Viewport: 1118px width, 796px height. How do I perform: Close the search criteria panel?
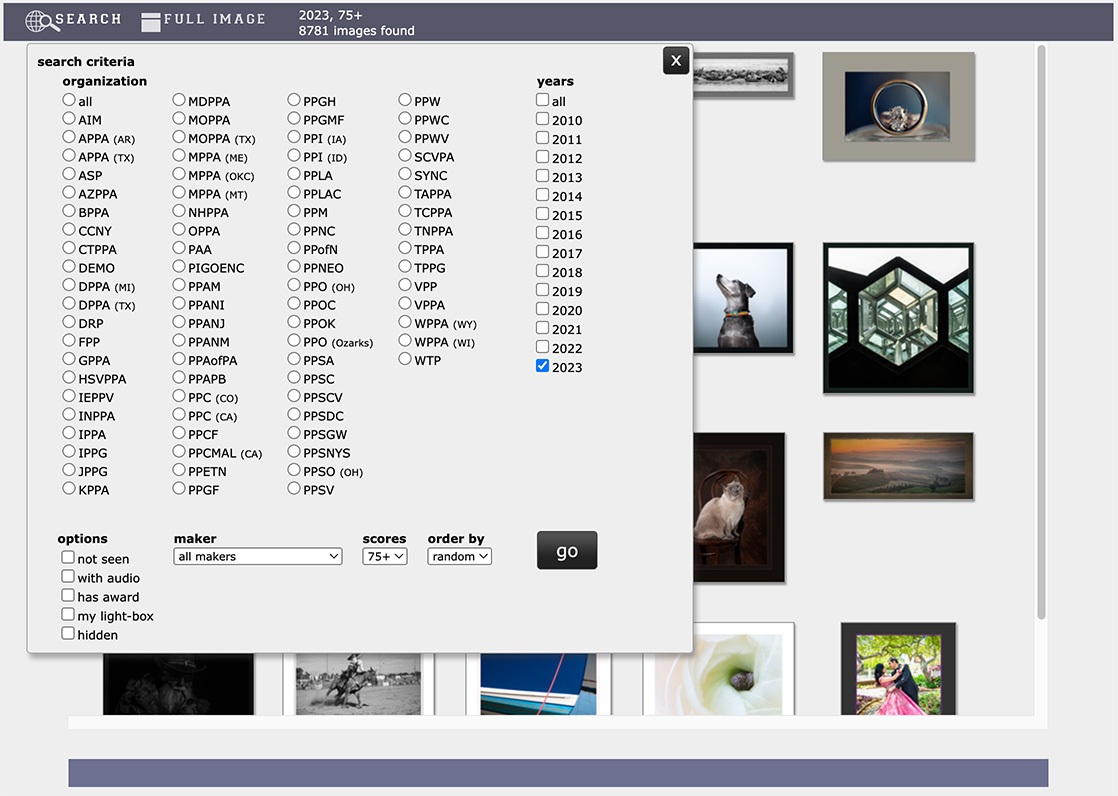click(x=676, y=61)
